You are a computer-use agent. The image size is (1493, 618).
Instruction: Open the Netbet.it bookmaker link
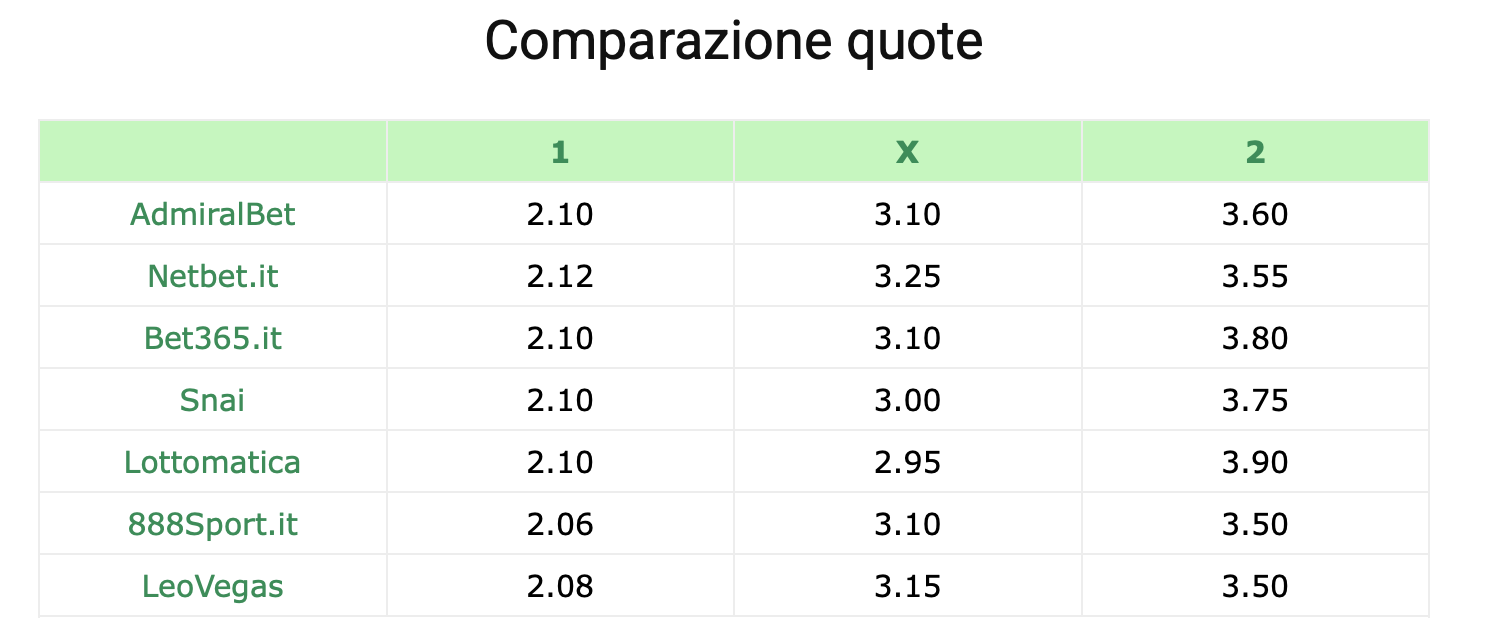pos(212,276)
